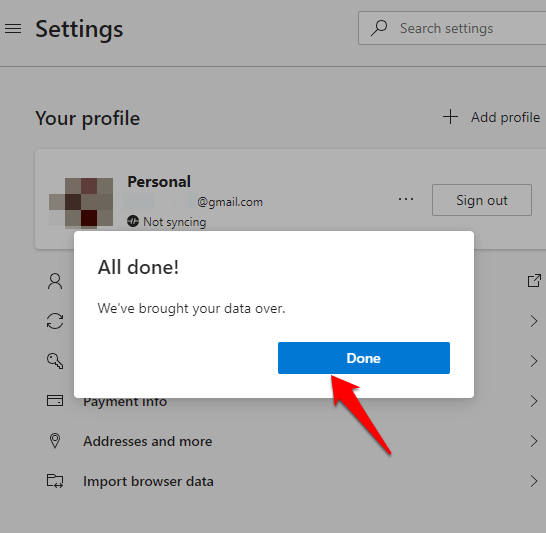This screenshot has width=546, height=533.
Task: Click the Add profile label
Action: coord(505,117)
